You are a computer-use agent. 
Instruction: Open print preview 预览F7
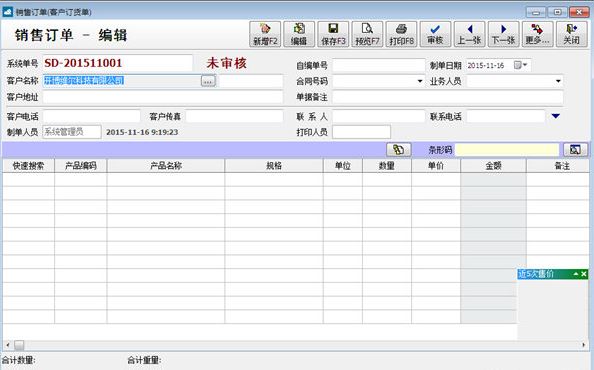[x=367, y=34]
